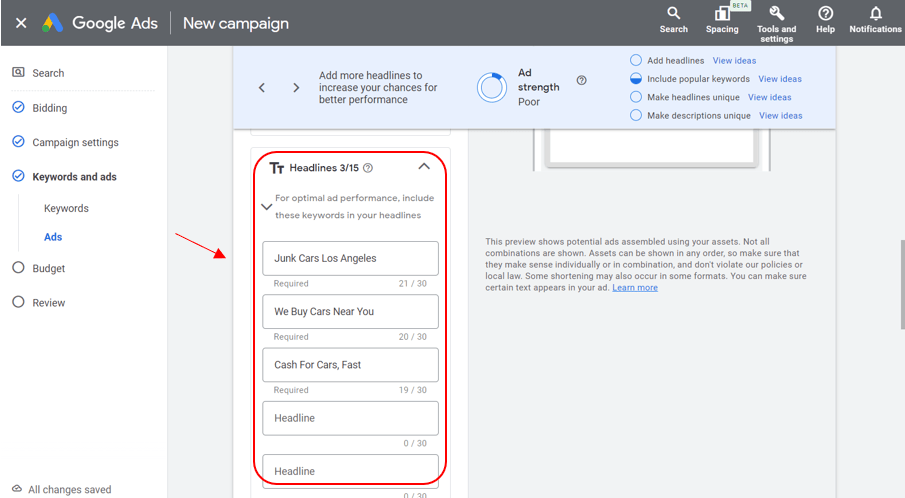Click All changes saved cloud icon
The width and height of the screenshot is (905, 498).
click(x=17, y=488)
